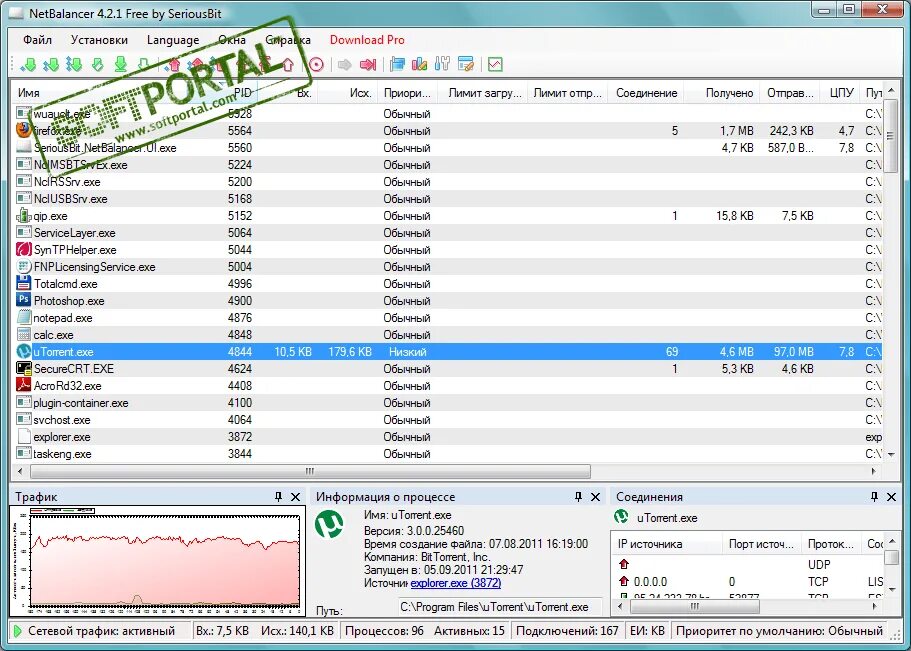Click the large uTorrent logo in process info
The height and width of the screenshot is (651, 911).
(329, 524)
